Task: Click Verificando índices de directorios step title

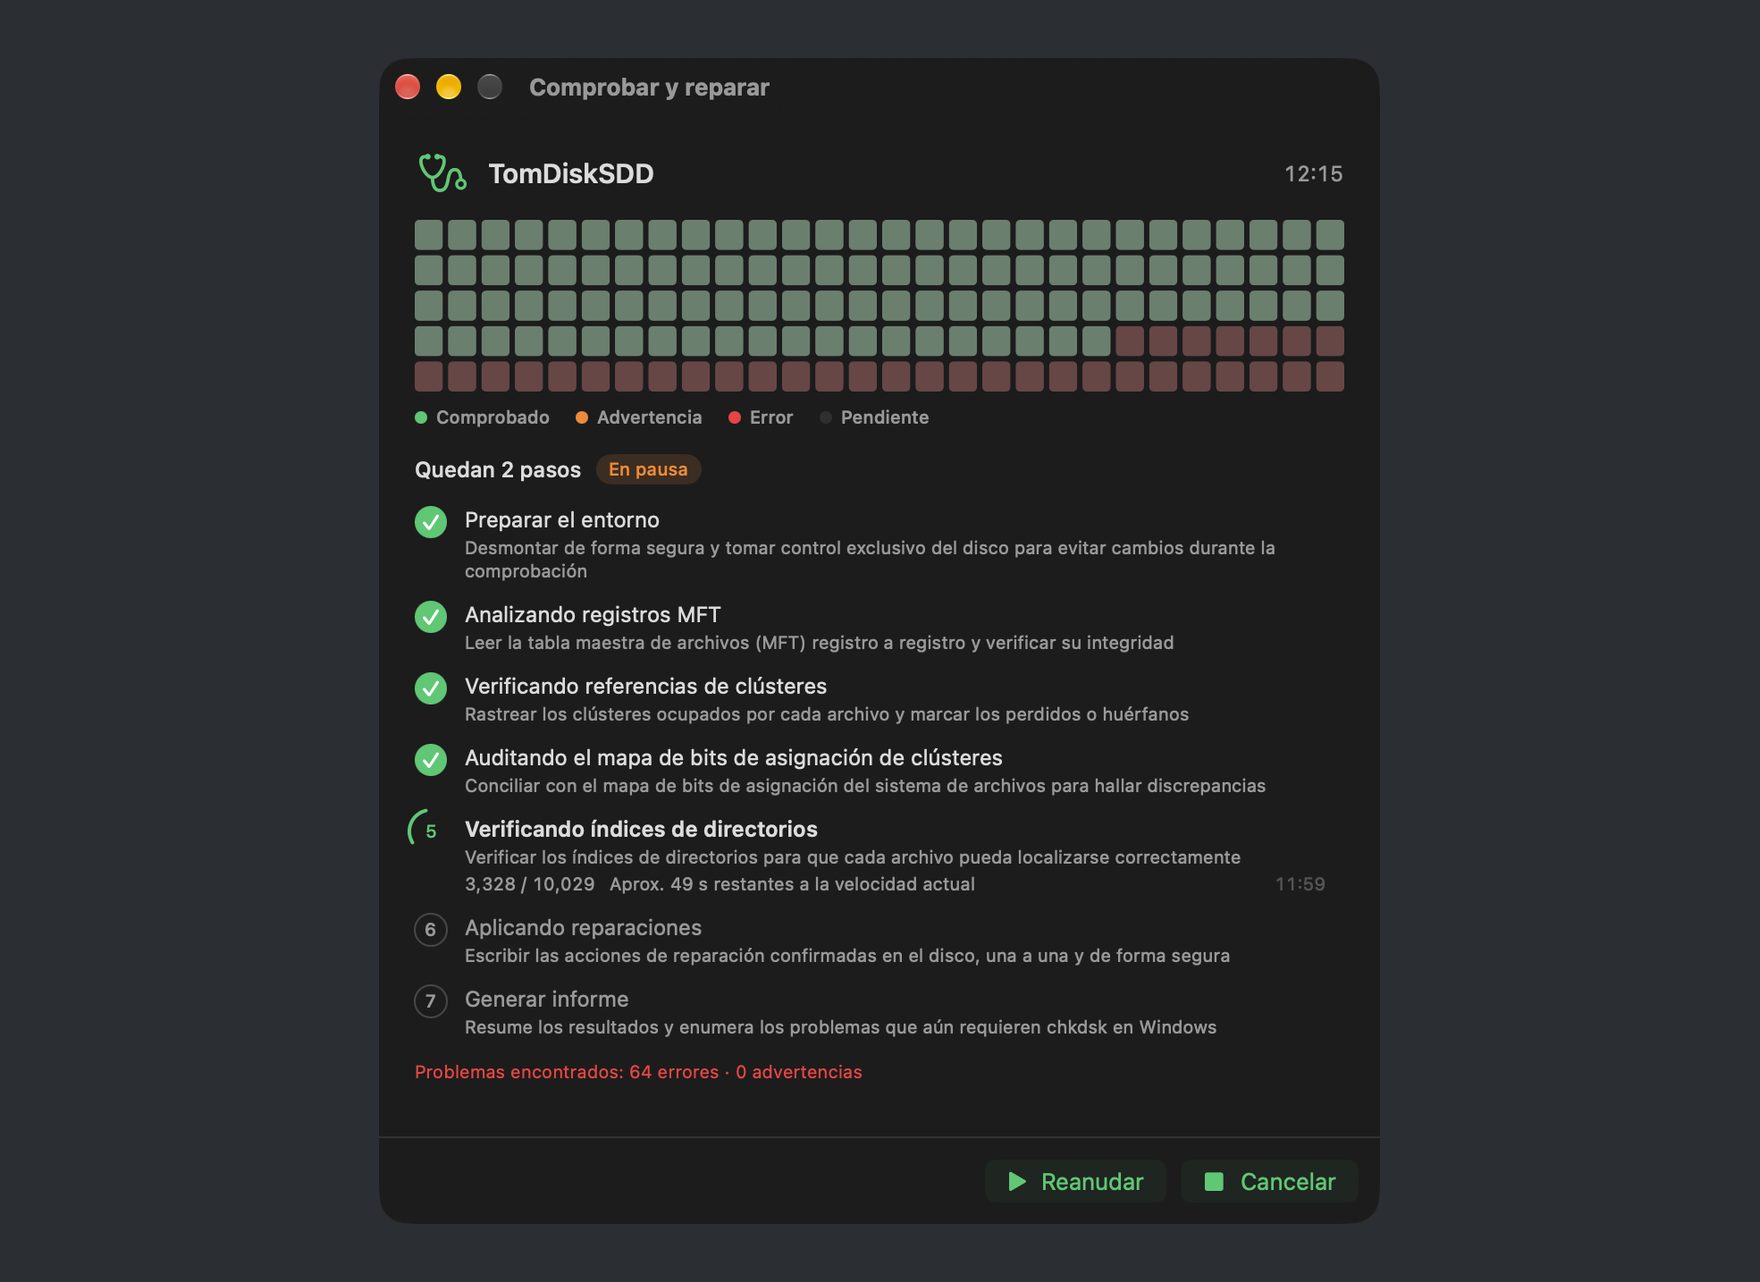Action: [641, 829]
